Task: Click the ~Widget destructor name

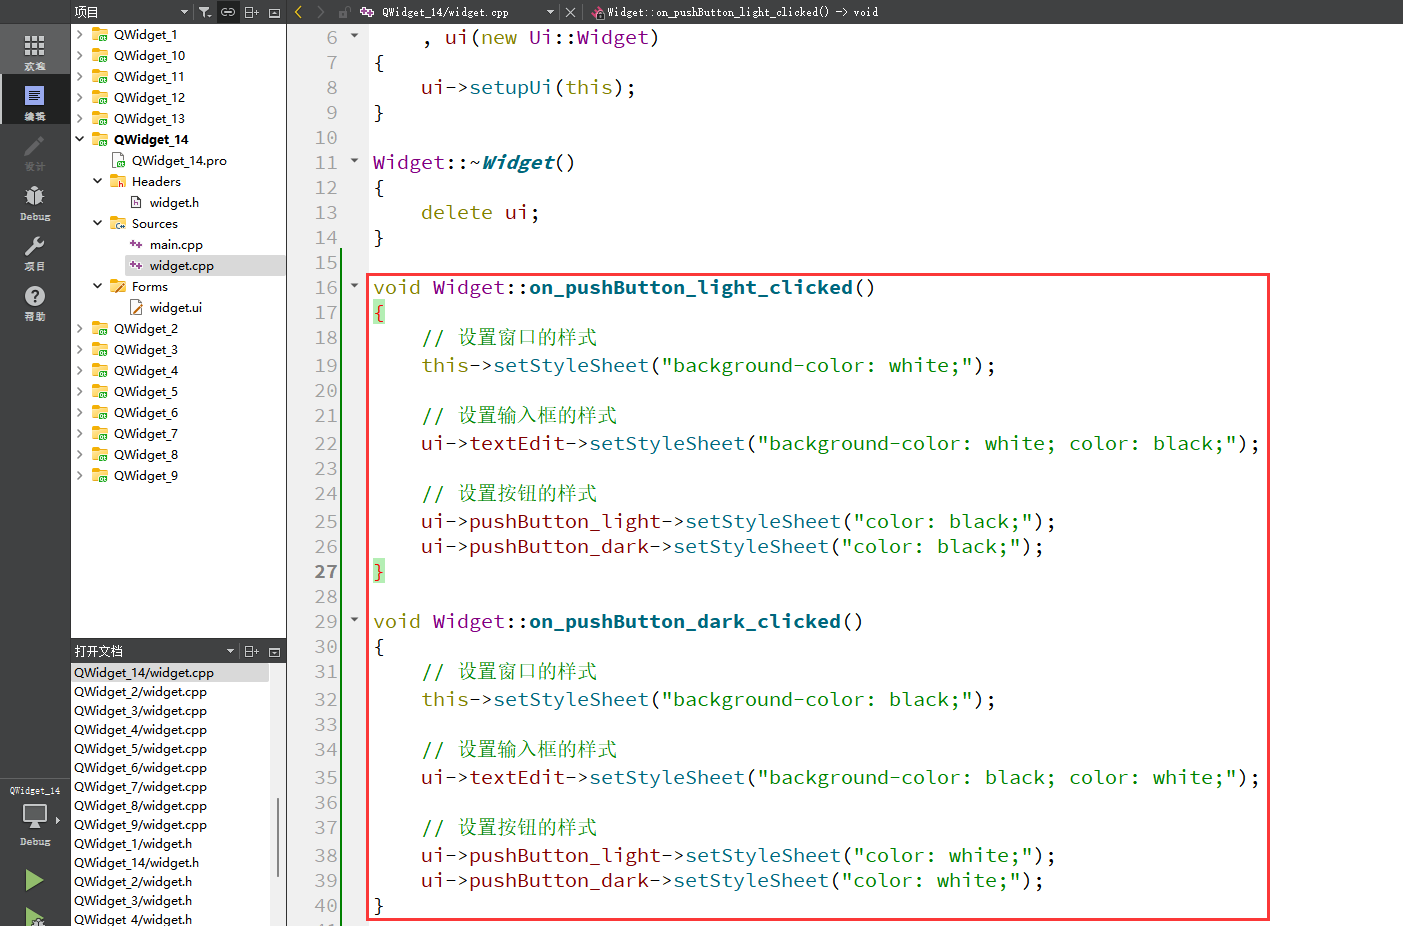Action: coord(518,162)
